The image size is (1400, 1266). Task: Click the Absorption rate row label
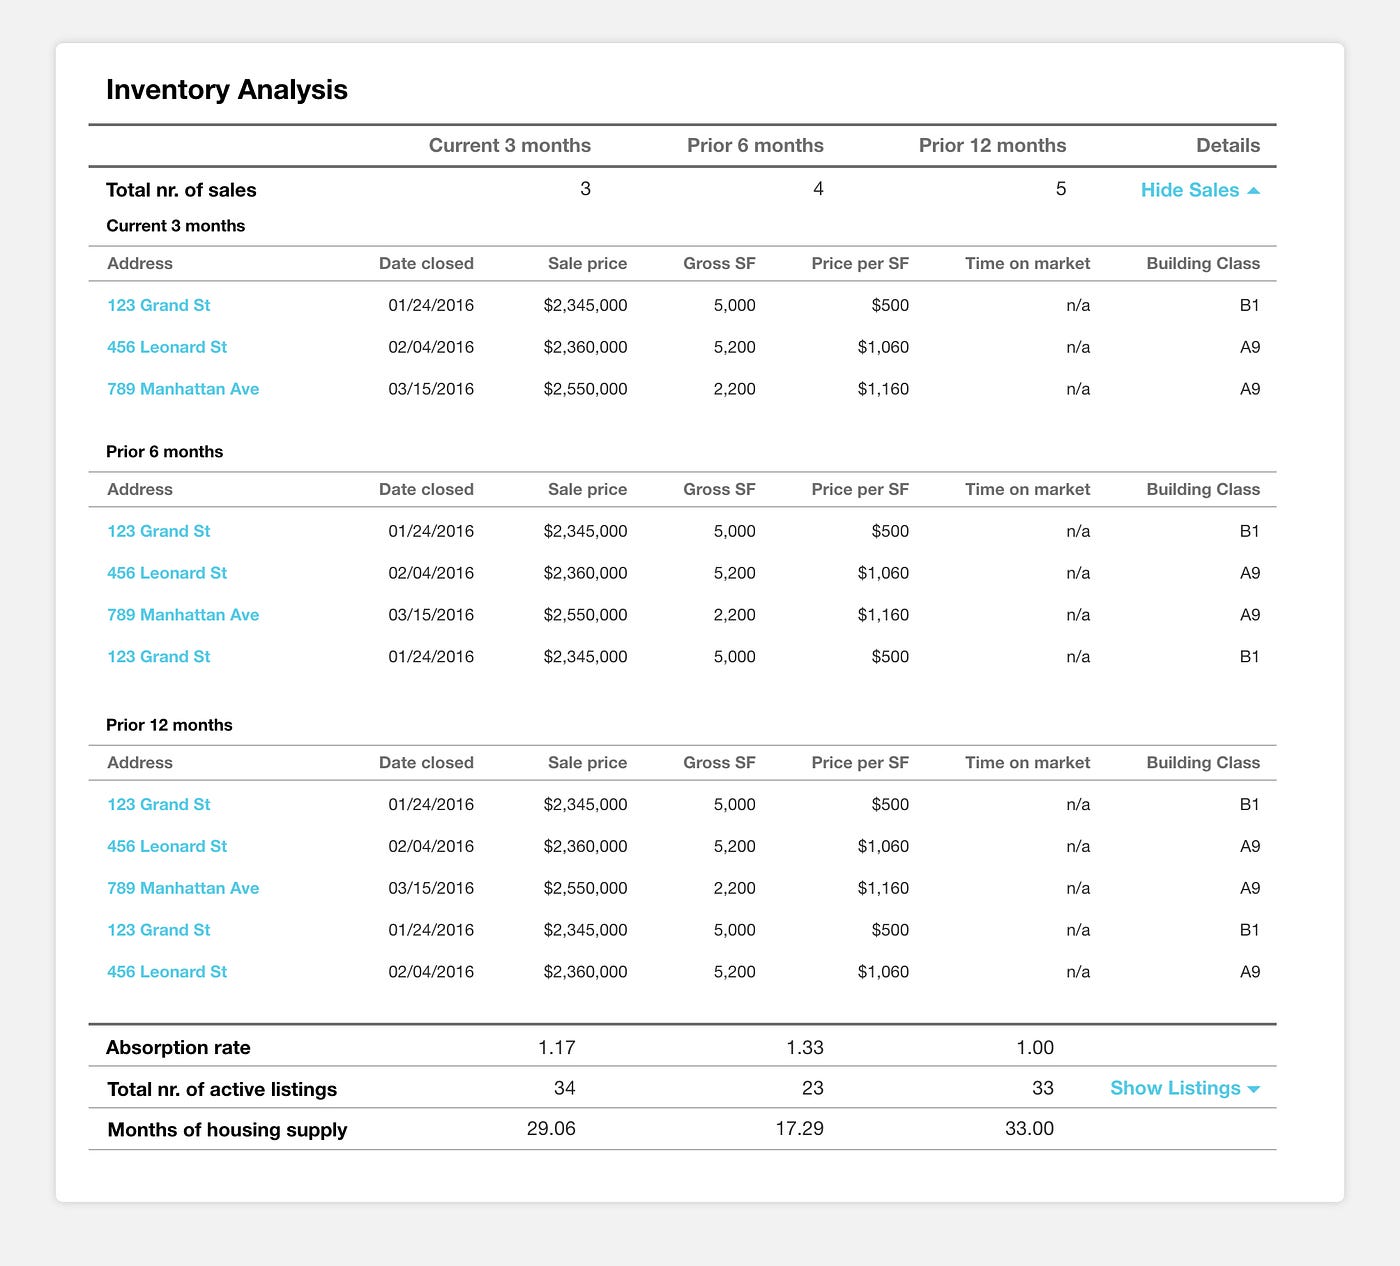click(x=178, y=1047)
